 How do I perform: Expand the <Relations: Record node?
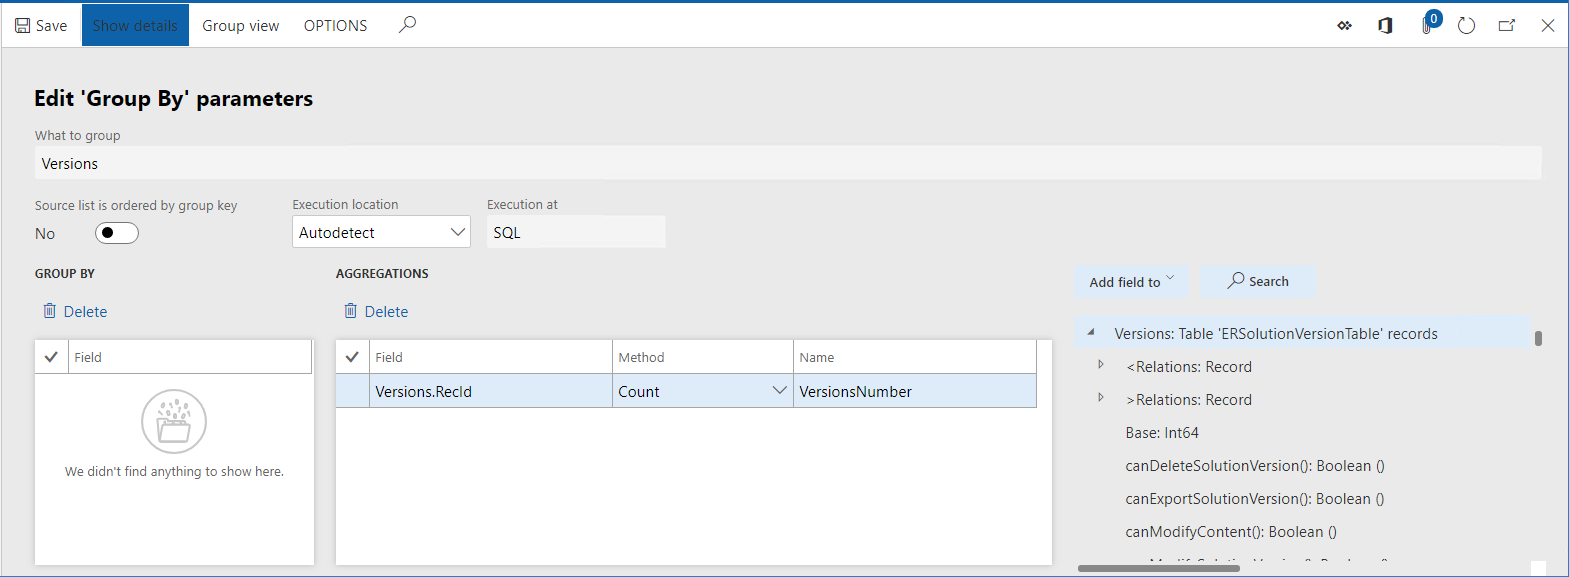(1101, 366)
